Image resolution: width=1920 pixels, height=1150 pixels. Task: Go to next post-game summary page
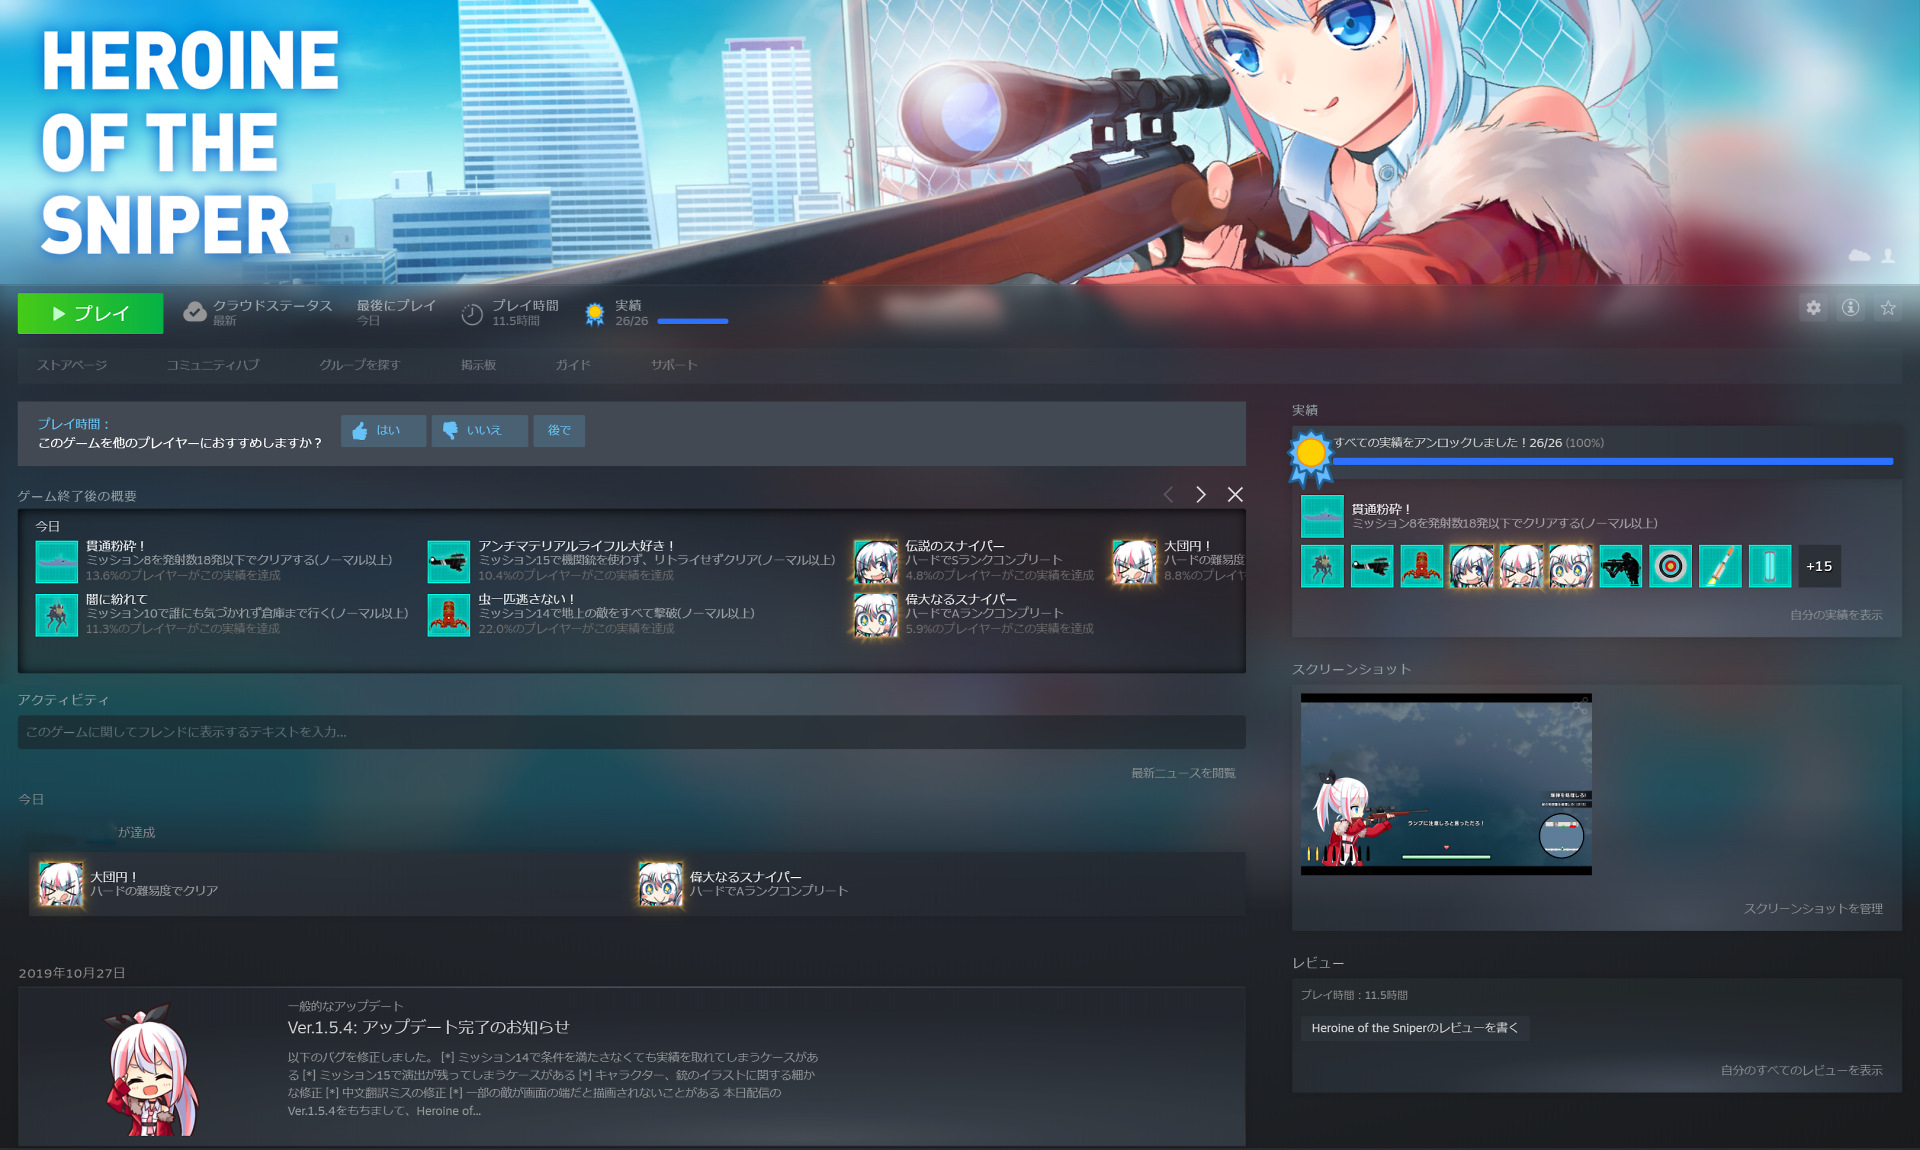(x=1201, y=495)
